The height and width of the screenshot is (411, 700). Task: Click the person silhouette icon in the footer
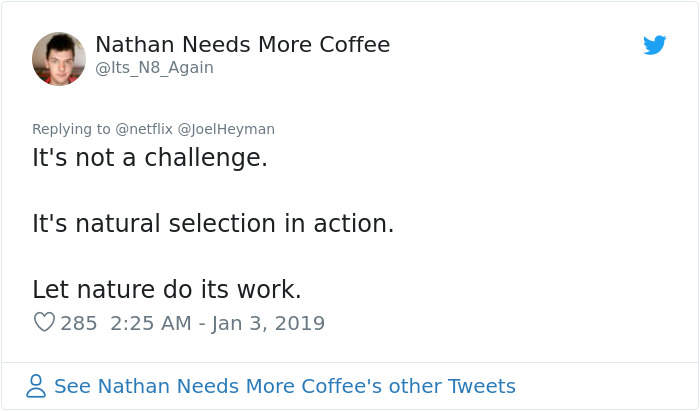37,386
